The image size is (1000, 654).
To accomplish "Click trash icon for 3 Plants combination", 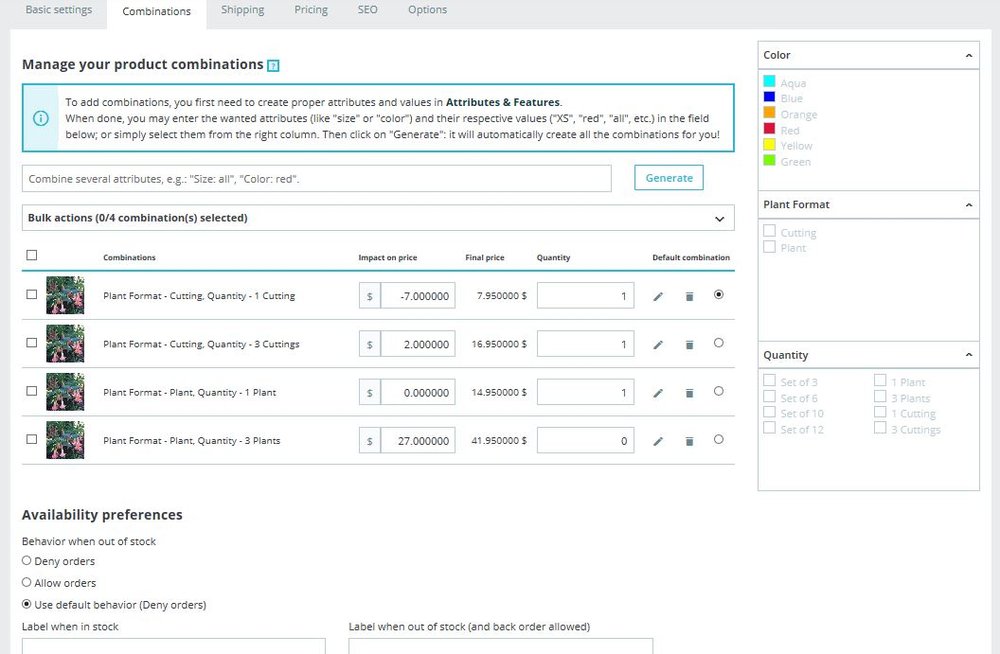I will pos(689,441).
